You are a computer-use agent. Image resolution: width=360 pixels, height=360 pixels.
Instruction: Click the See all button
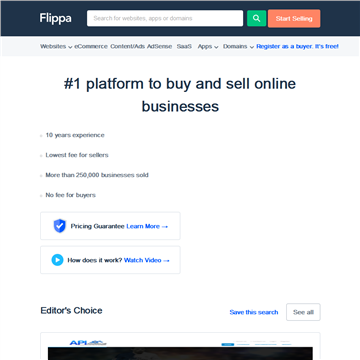click(303, 312)
